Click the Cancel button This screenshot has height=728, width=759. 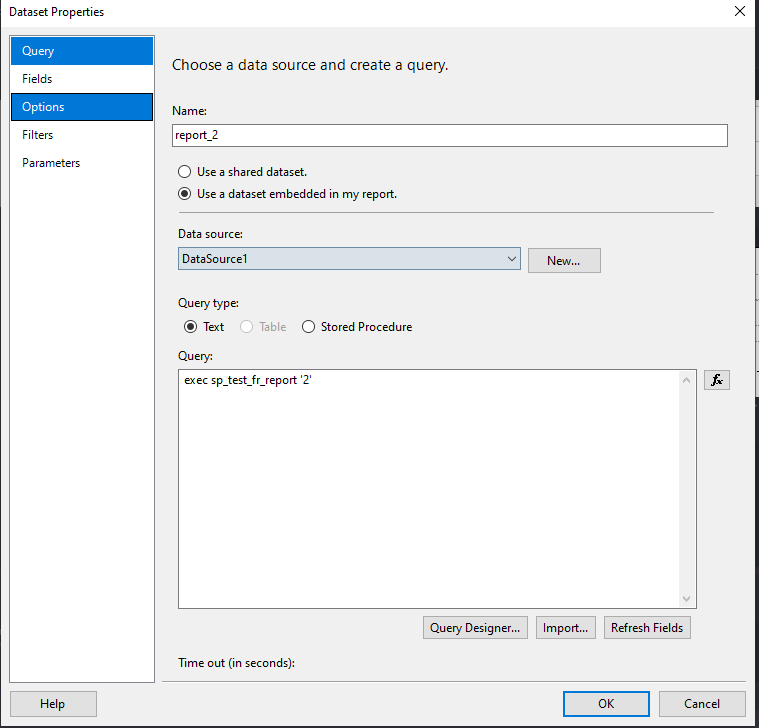702,704
